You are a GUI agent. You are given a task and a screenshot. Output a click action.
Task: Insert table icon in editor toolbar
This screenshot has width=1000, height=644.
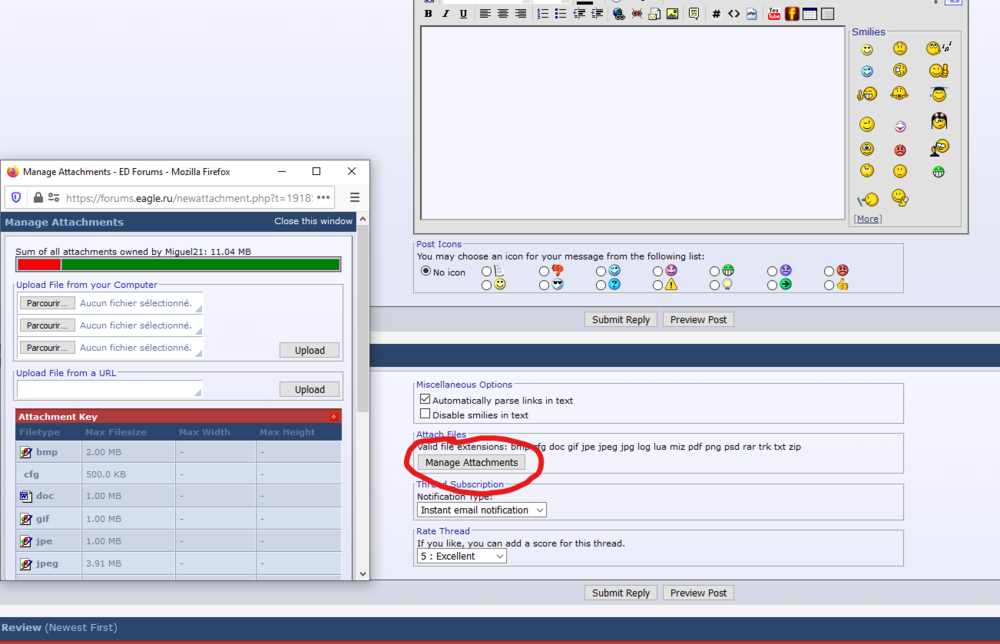point(810,13)
